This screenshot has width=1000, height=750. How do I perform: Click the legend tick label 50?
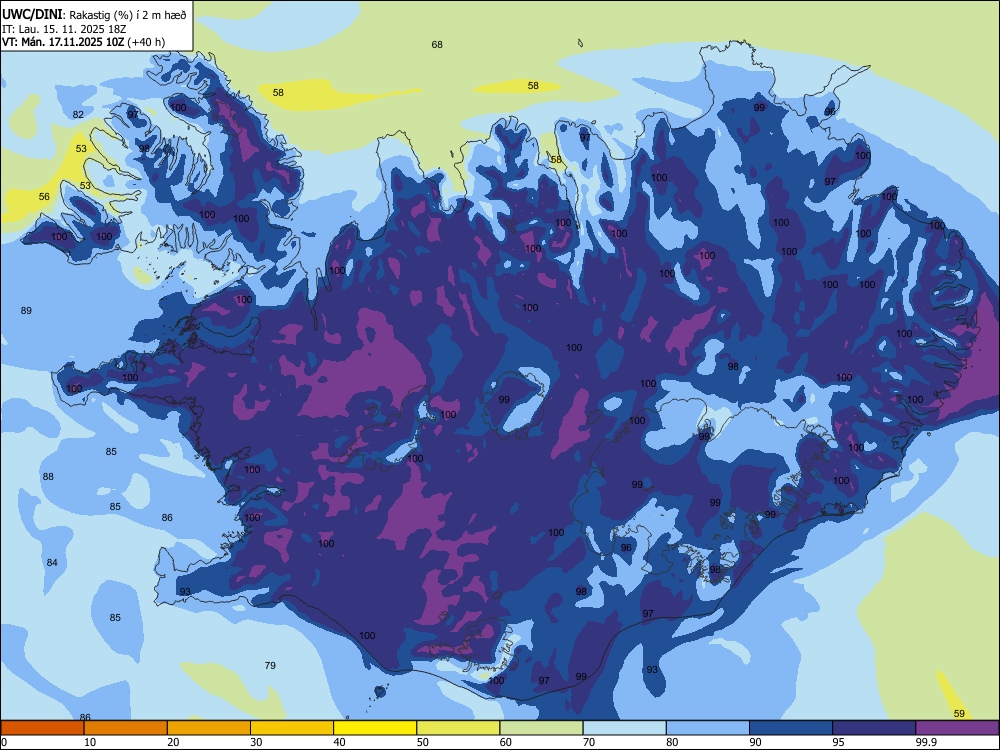tap(422, 742)
